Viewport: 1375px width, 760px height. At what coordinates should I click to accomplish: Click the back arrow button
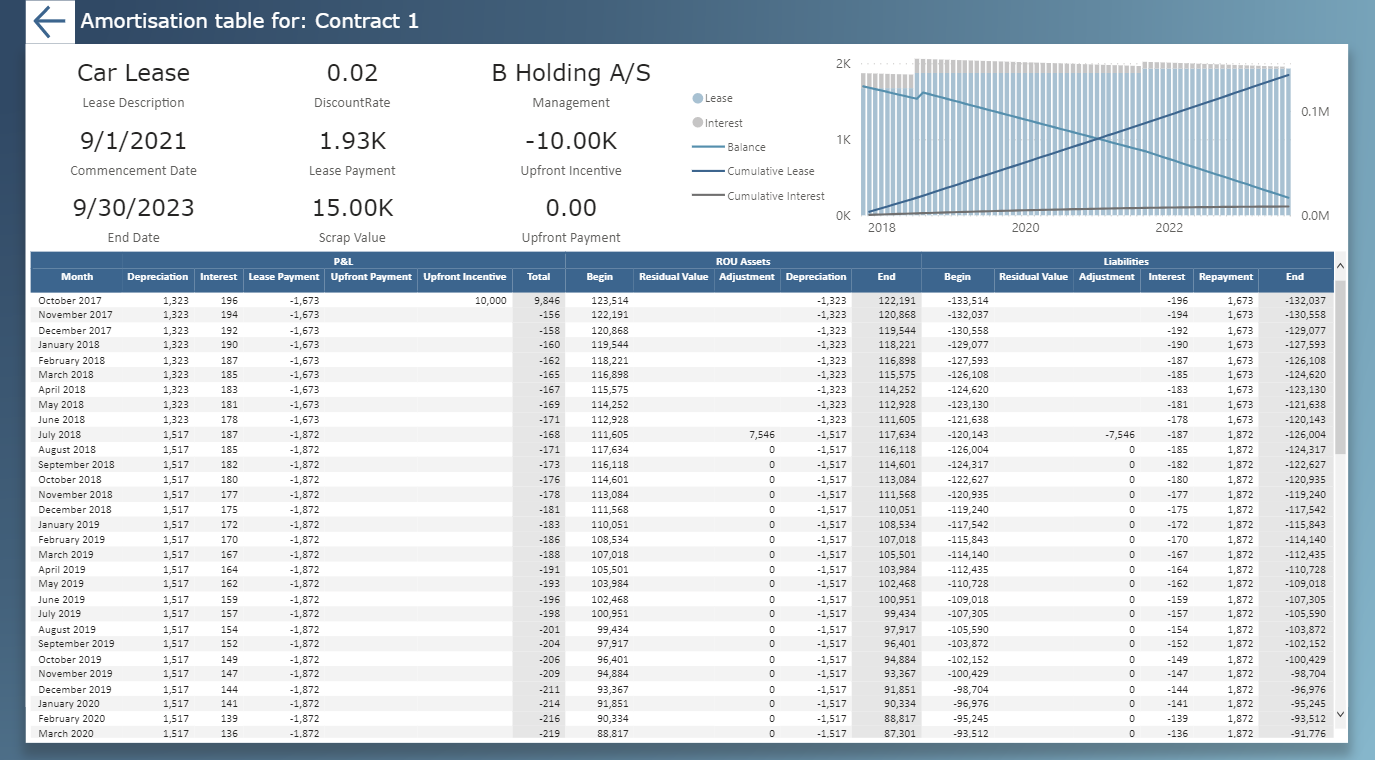point(50,22)
